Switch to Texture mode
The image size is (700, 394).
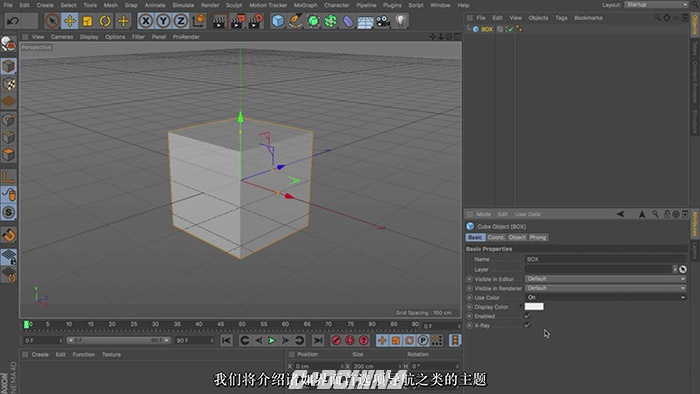click(x=8, y=84)
